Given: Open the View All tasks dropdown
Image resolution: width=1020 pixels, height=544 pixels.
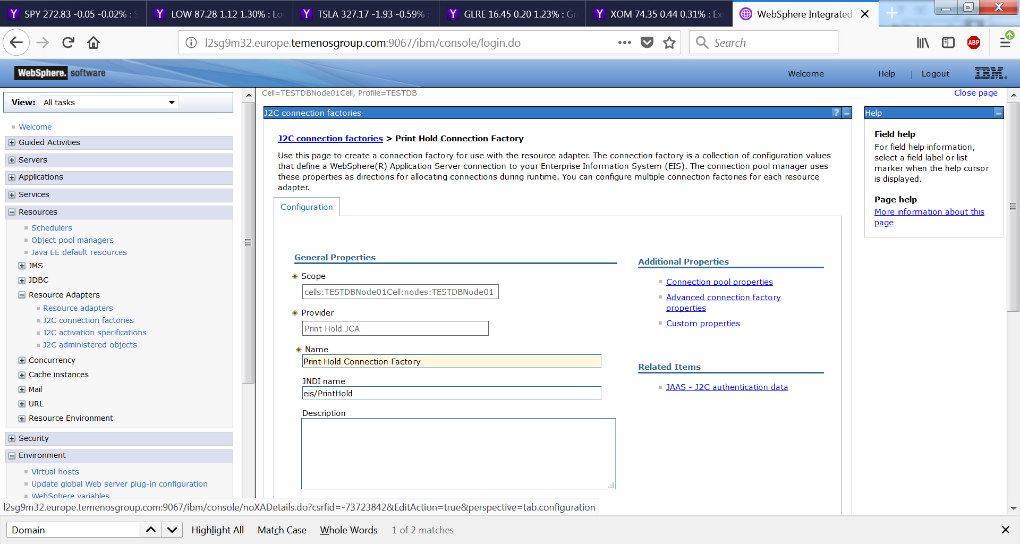Looking at the screenshot, I should (108, 102).
